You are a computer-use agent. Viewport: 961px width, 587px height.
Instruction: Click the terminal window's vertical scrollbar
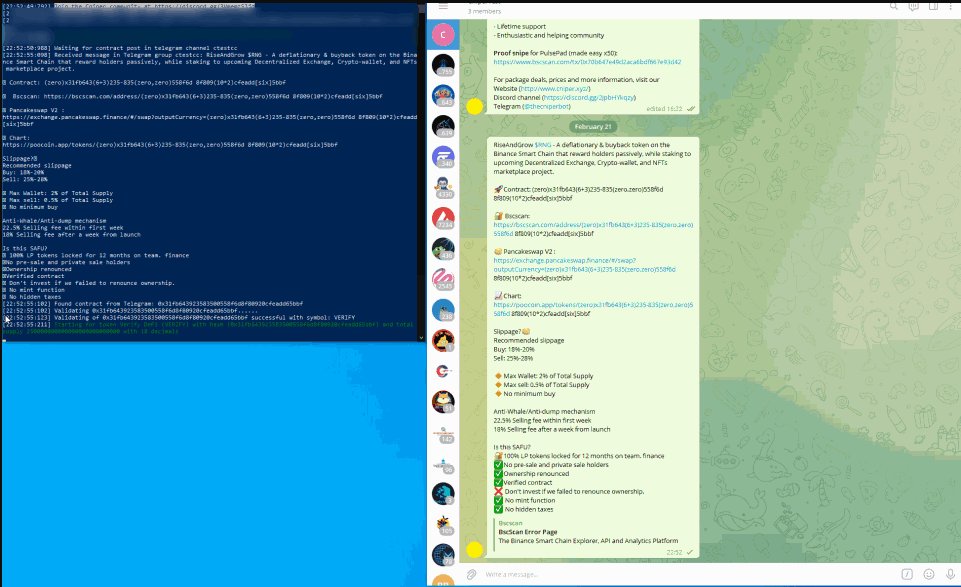(x=421, y=170)
